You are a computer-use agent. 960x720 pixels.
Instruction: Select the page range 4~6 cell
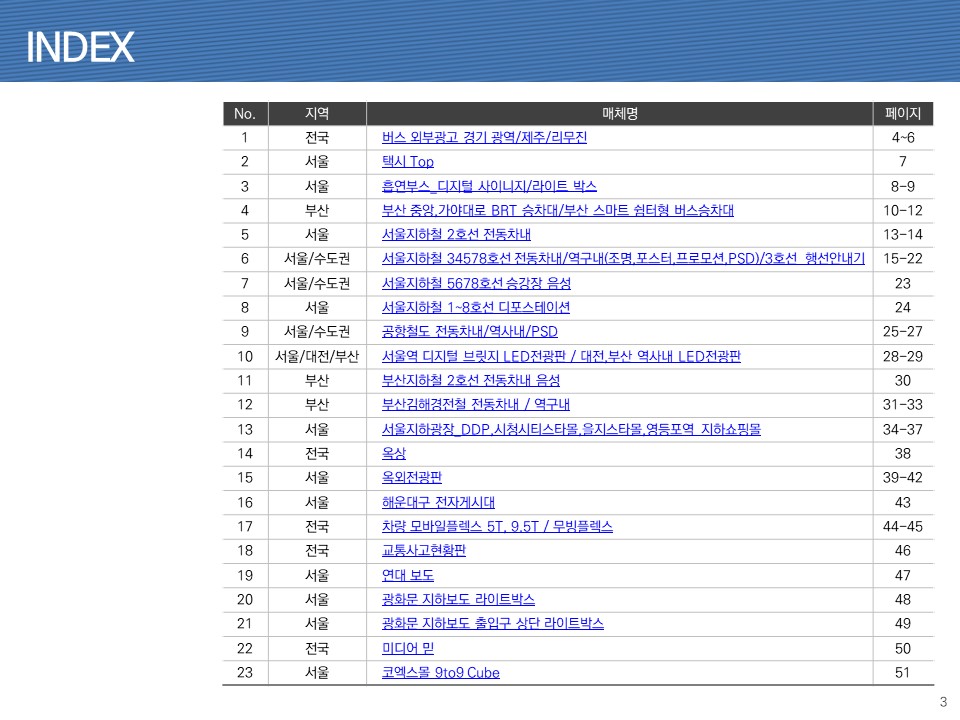tap(903, 137)
